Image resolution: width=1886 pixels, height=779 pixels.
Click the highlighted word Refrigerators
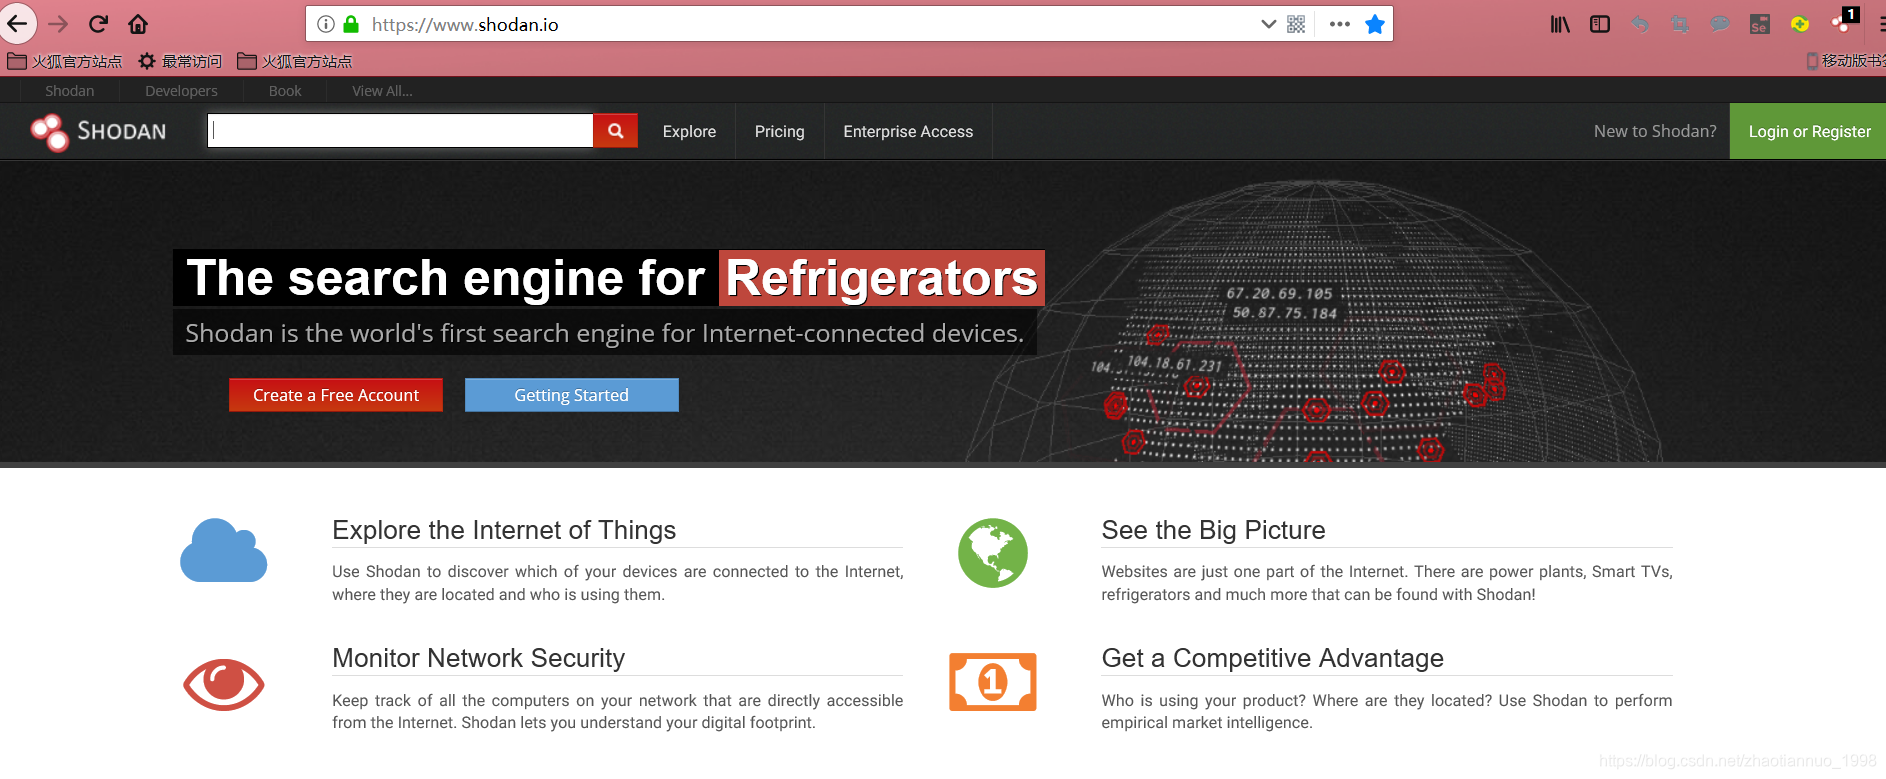pos(882,278)
